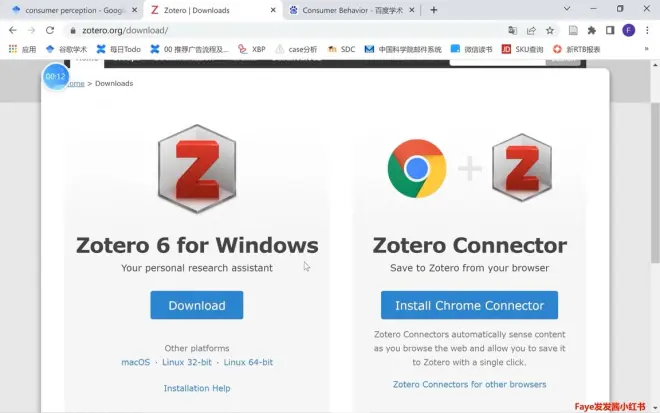Image resolution: width=660 pixels, height=413 pixels.
Task: Click the 'Other platforms' label
Action: pyautogui.click(x=197, y=348)
